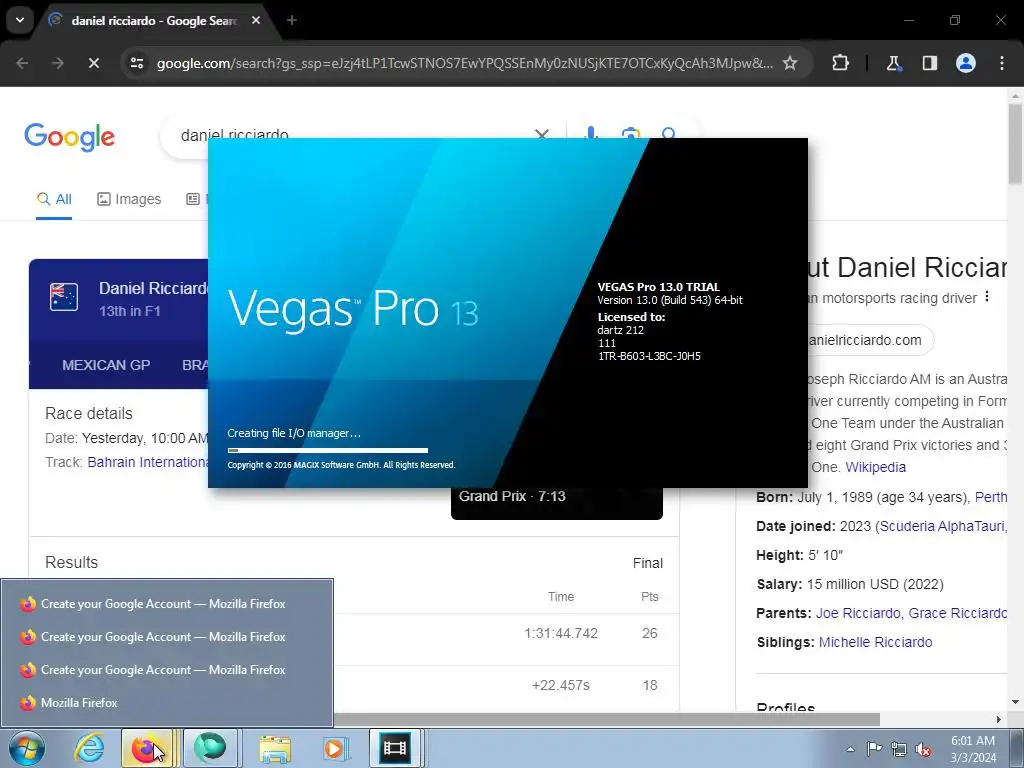The image size is (1024, 768).
Task: View site information icon in address bar
Action: 136,63
